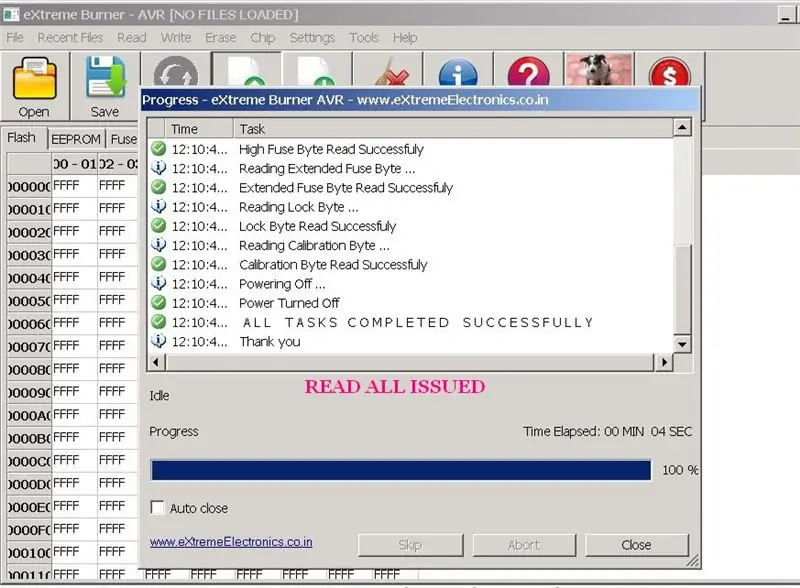Click info icon beside Reading Lock Byte
This screenshot has width=800, height=588.
coord(159,206)
